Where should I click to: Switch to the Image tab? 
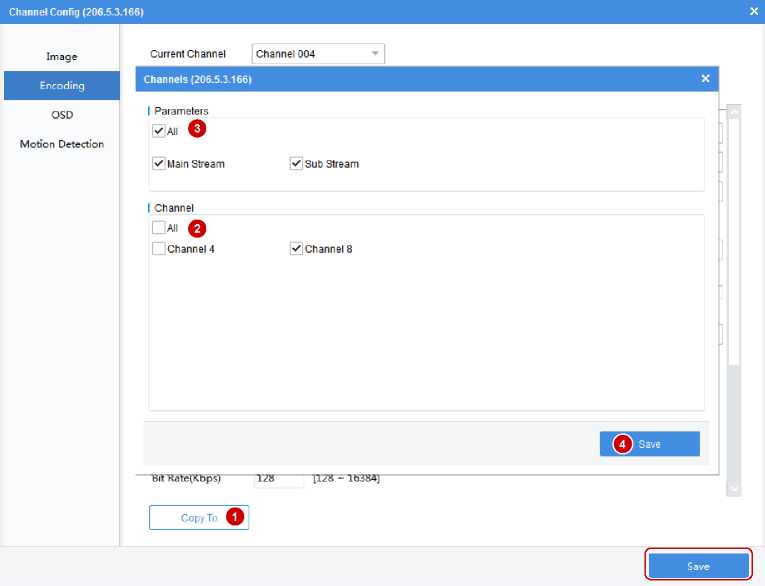(x=61, y=57)
